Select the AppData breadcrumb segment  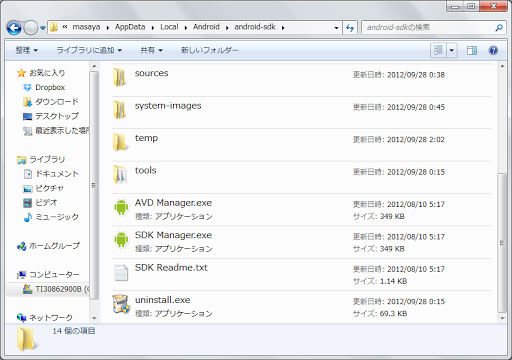(x=130, y=27)
